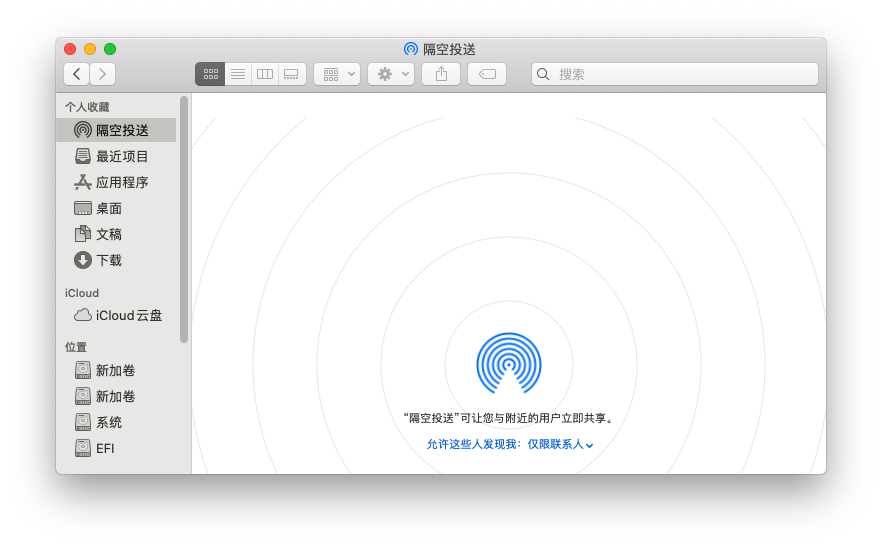This screenshot has width=882, height=548.
Task: Maximize the window with green button
Action: 110,49
